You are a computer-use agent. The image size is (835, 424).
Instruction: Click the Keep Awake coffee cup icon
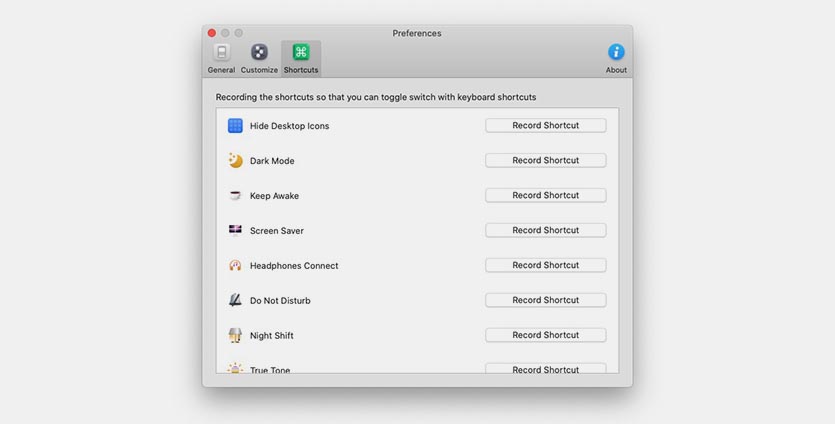235,196
